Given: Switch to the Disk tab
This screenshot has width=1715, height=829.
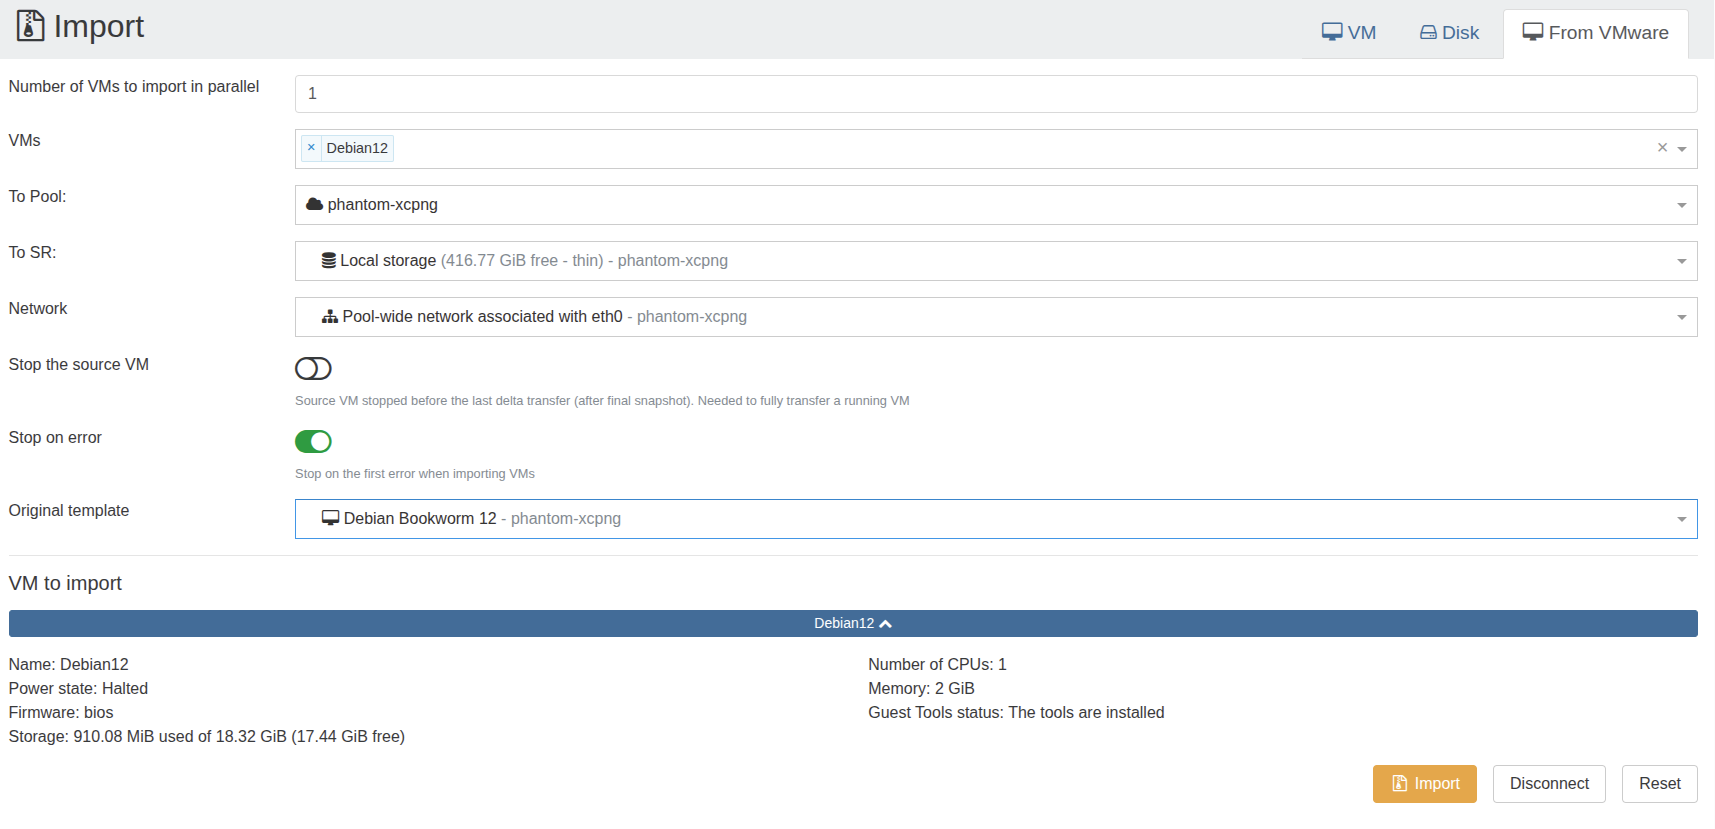Looking at the screenshot, I should (1449, 33).
